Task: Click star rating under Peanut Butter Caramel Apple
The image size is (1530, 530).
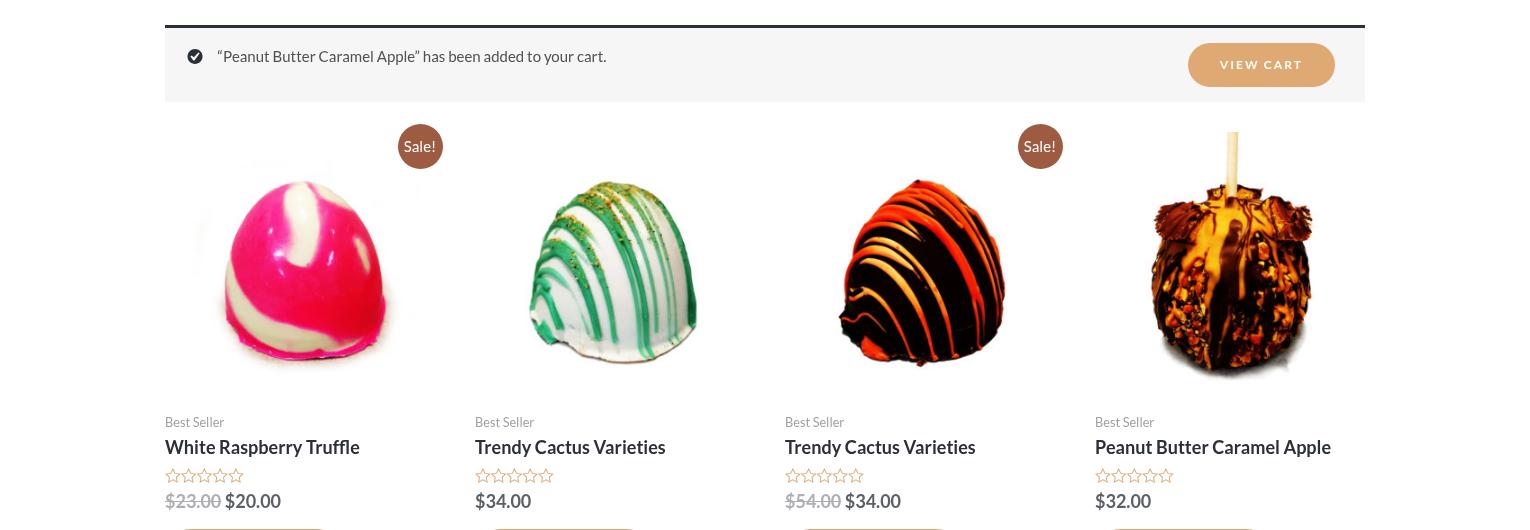Action: coord(1134,476)
